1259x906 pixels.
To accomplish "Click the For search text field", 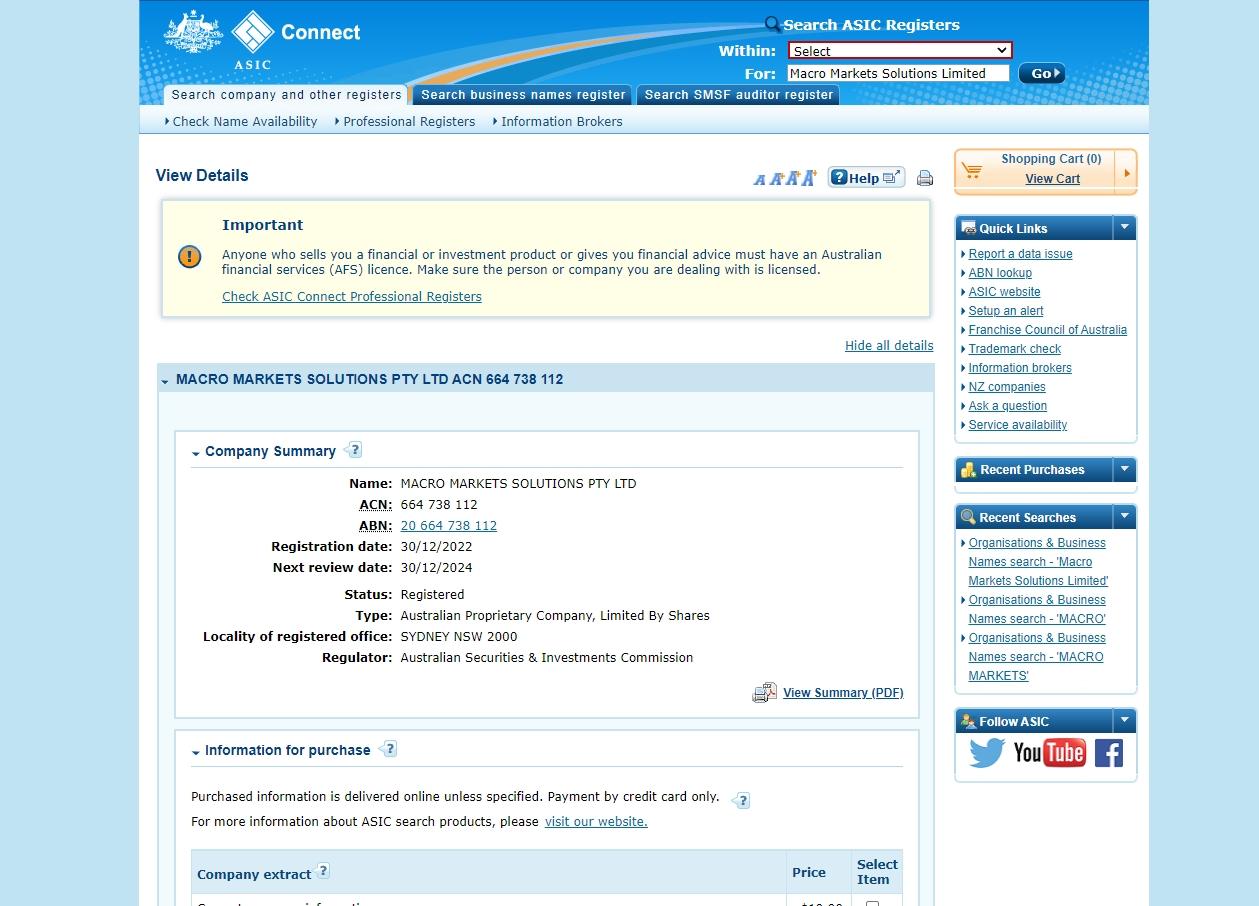I will (900, 73).
